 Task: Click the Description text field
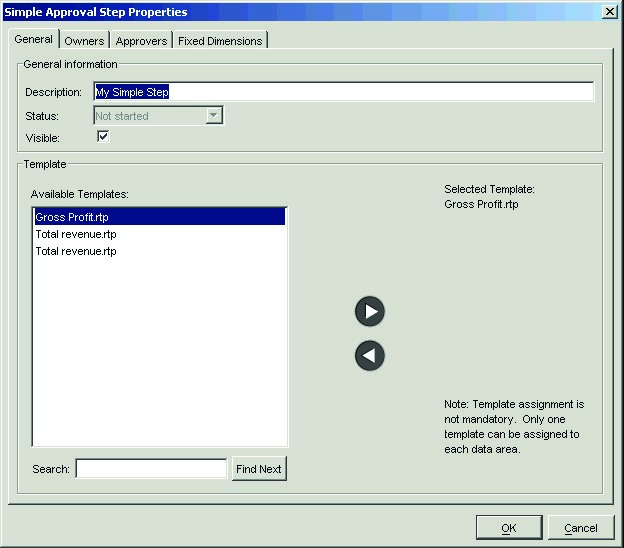point(343,92)
